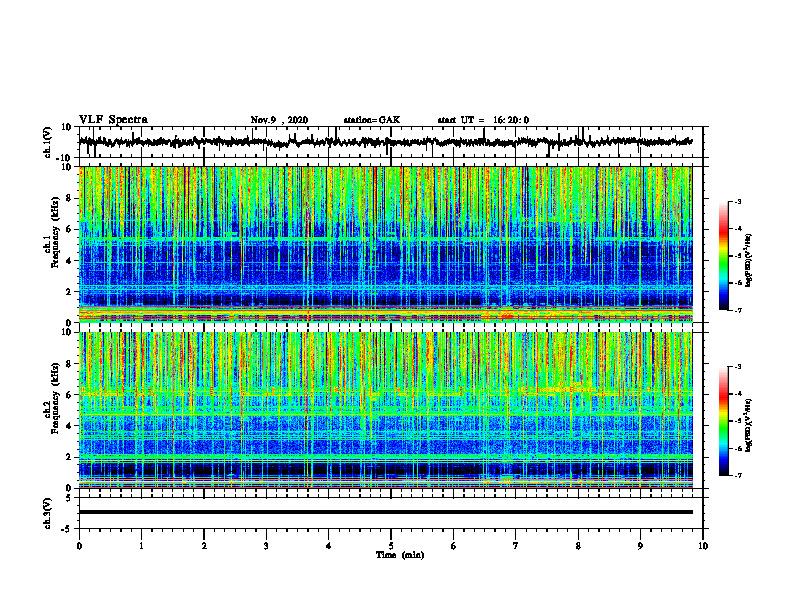This screenshot has width=792, height=612.
Task: Click inside the ch.2 spectrogram panel
Action: tap(385, 410)
